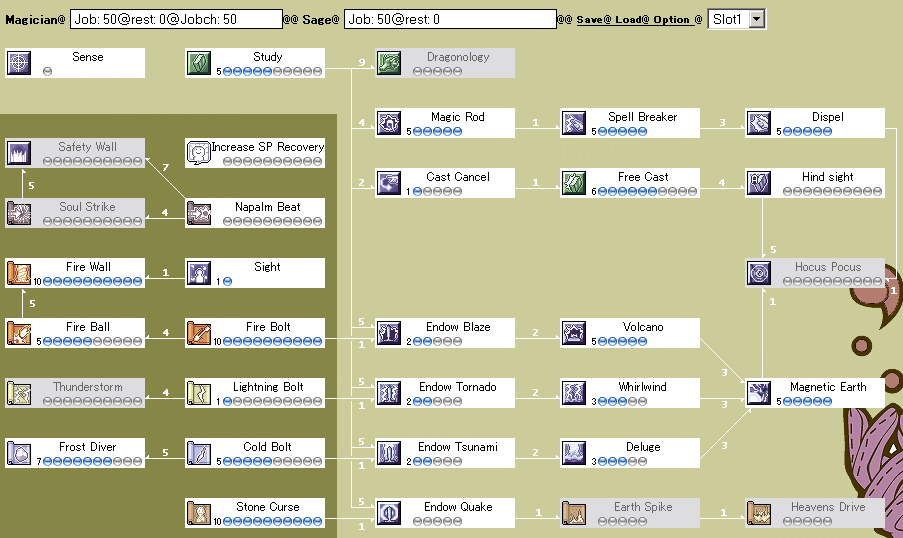Click the Magician job level input field

coord(176,19)
